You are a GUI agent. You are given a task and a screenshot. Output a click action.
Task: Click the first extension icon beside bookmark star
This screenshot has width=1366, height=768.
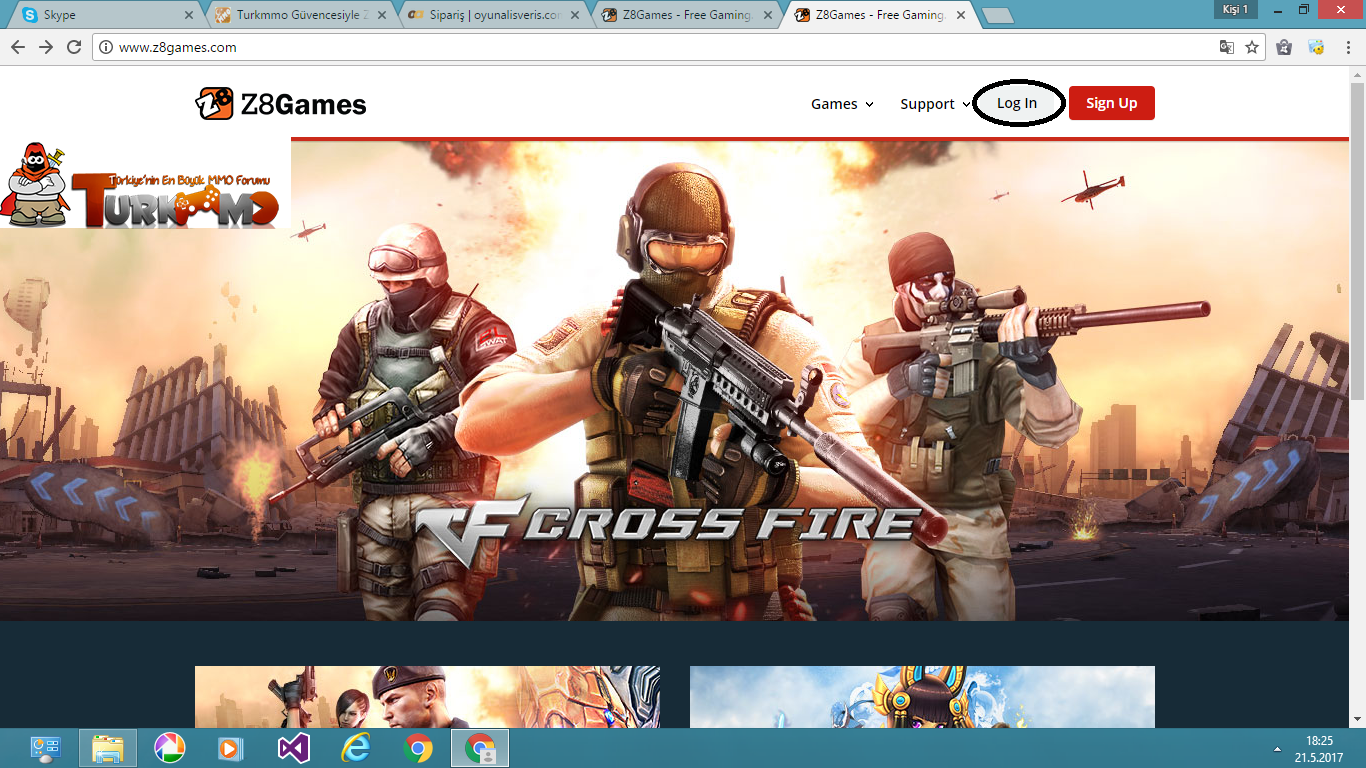[1285, 47]
